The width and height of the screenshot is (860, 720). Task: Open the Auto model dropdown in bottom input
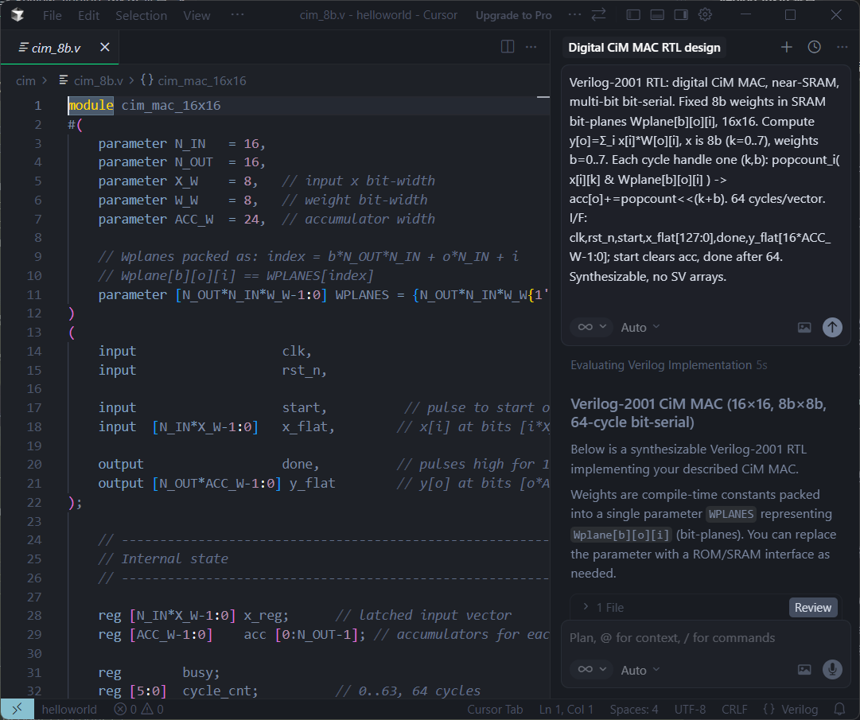point(640,669)
